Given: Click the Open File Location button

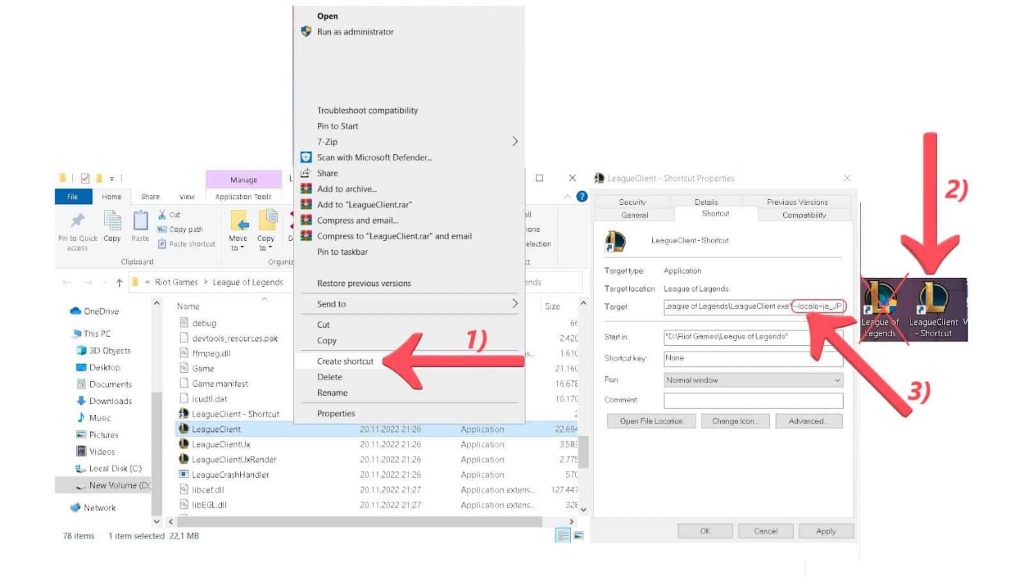Looking at the screenshot, I should point(651,421).
